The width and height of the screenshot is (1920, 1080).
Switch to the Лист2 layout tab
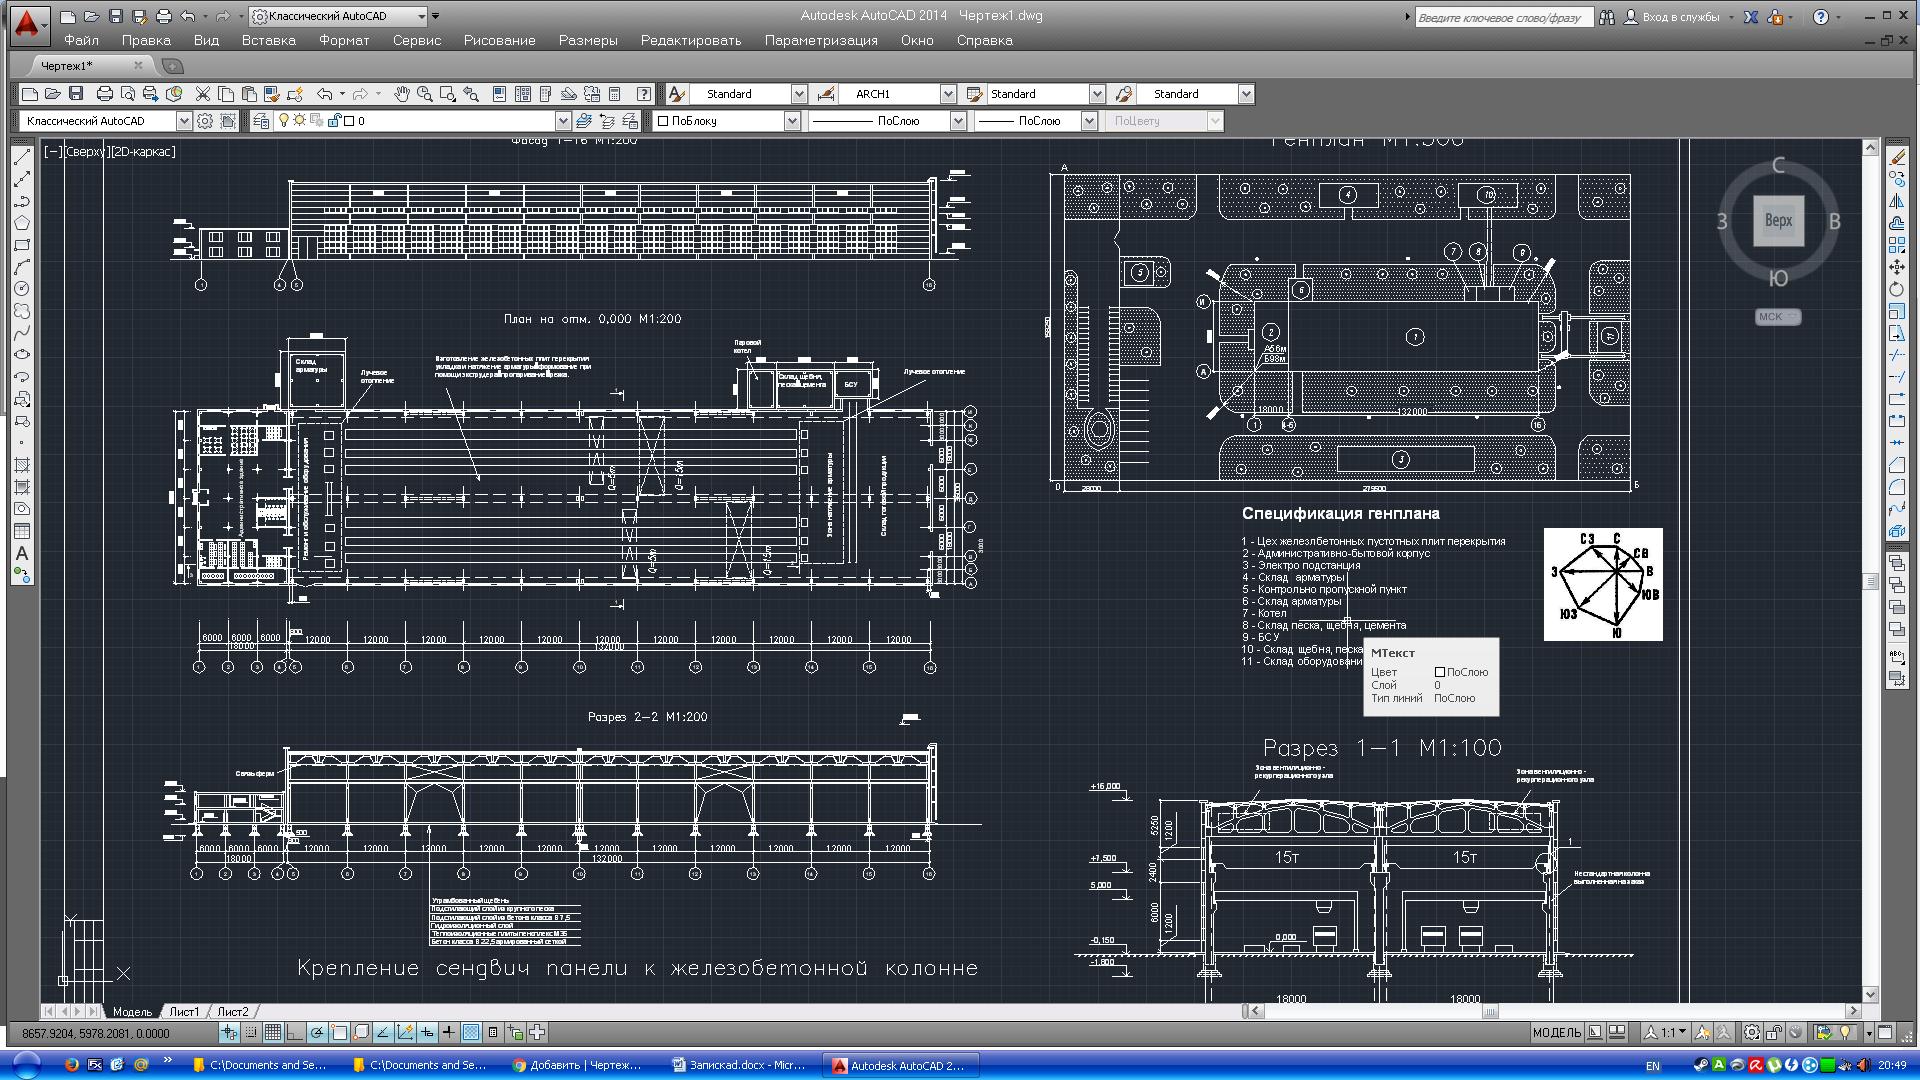pyautogui.click(x=233, y=1012)
